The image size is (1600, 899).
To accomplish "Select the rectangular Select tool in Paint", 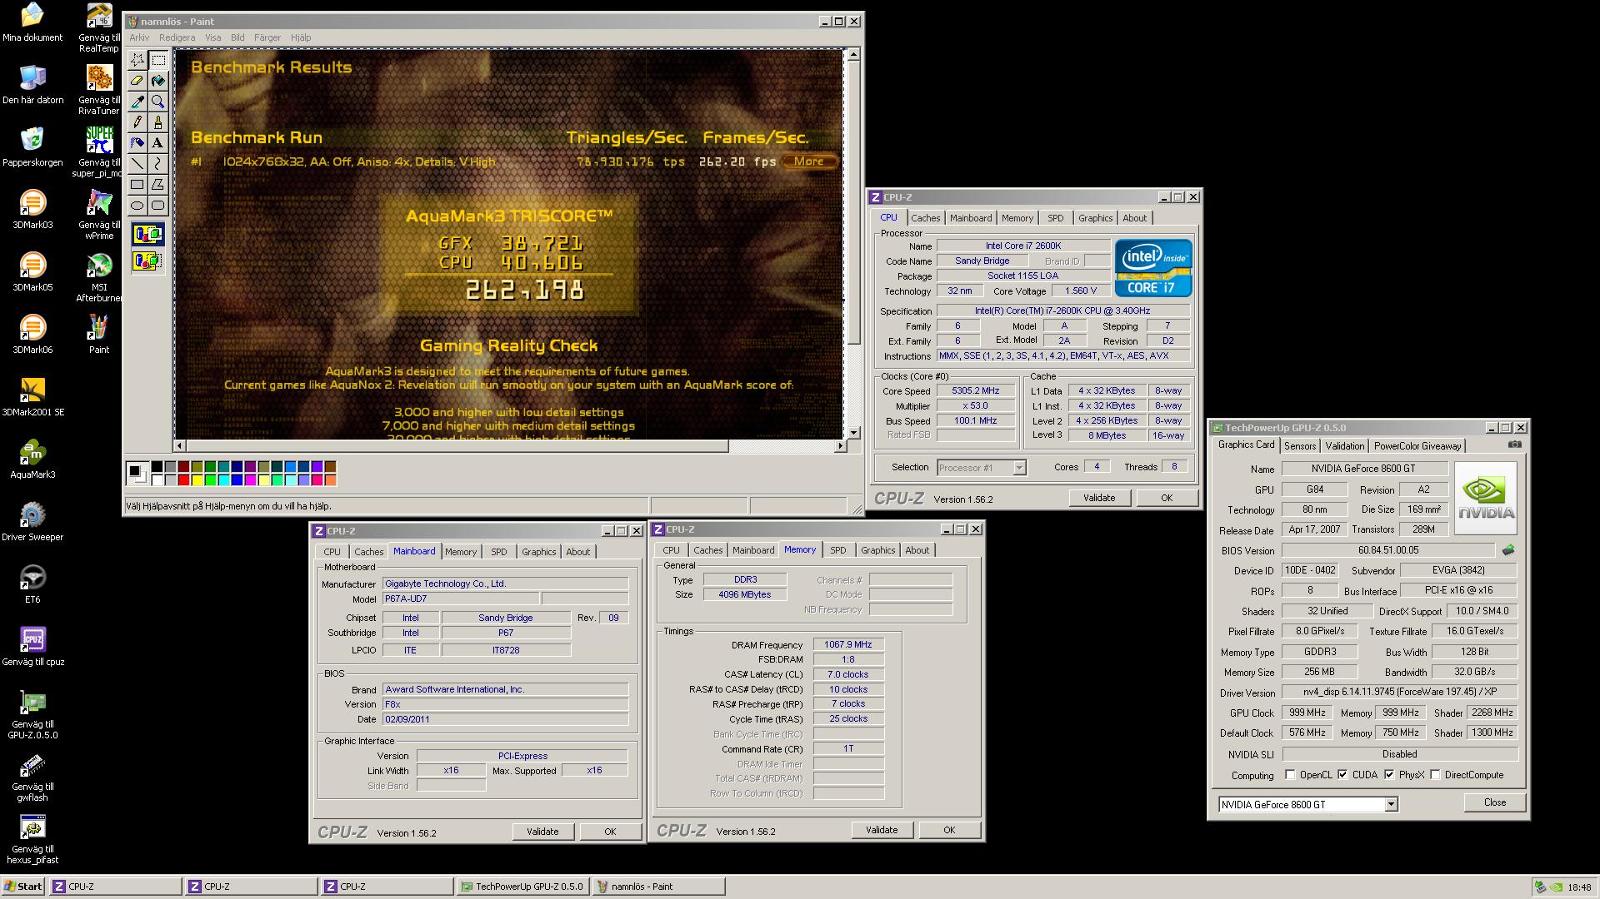I will click(x=158, y=60).
